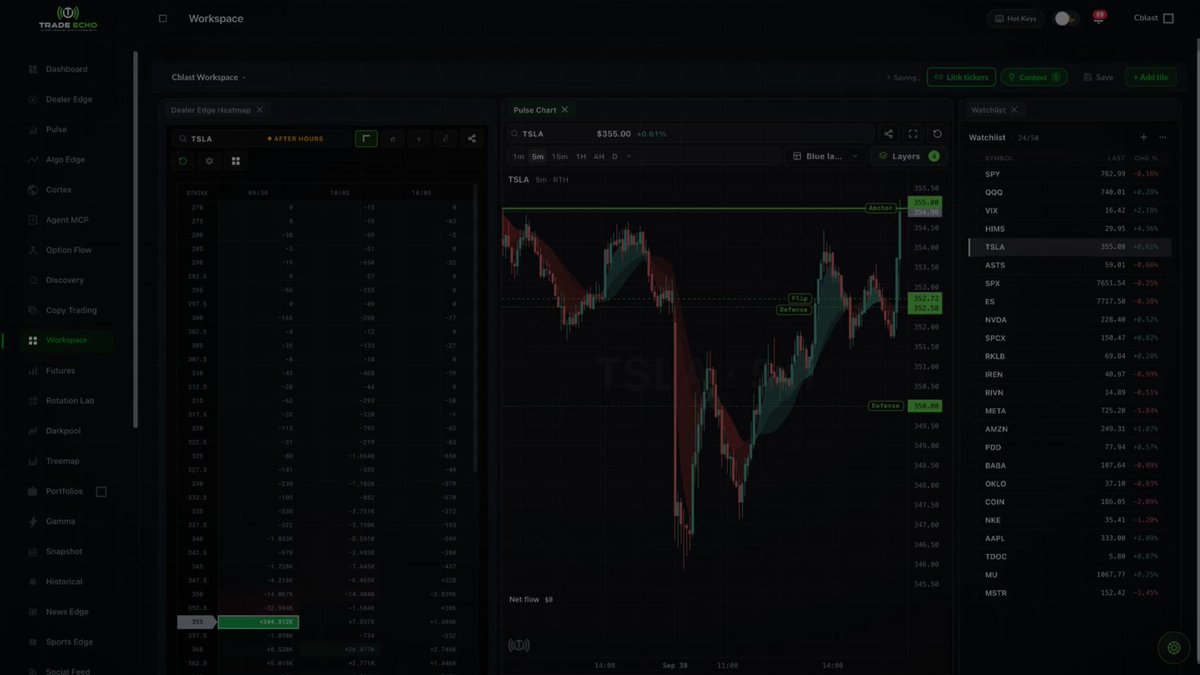Click the Link tickers button
Viewport: 1200px width, 675px height.
962,77
